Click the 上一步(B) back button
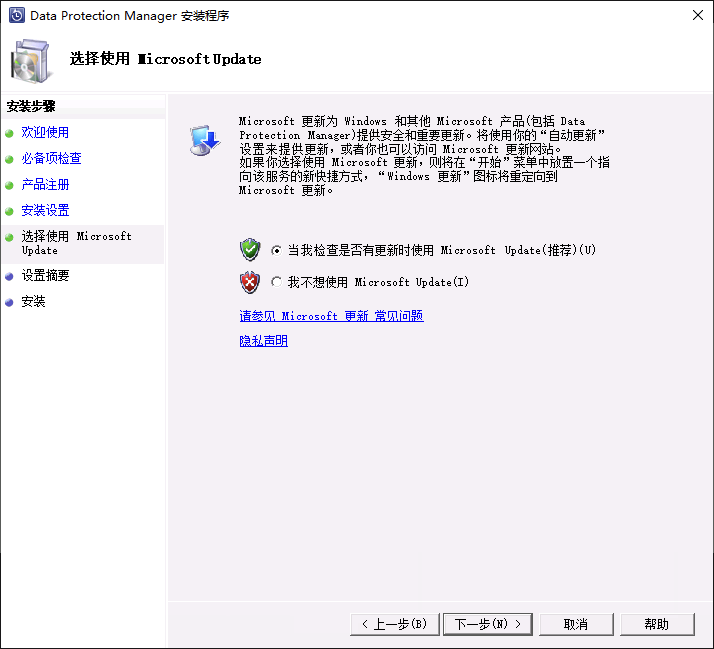 tap(395, 624)
